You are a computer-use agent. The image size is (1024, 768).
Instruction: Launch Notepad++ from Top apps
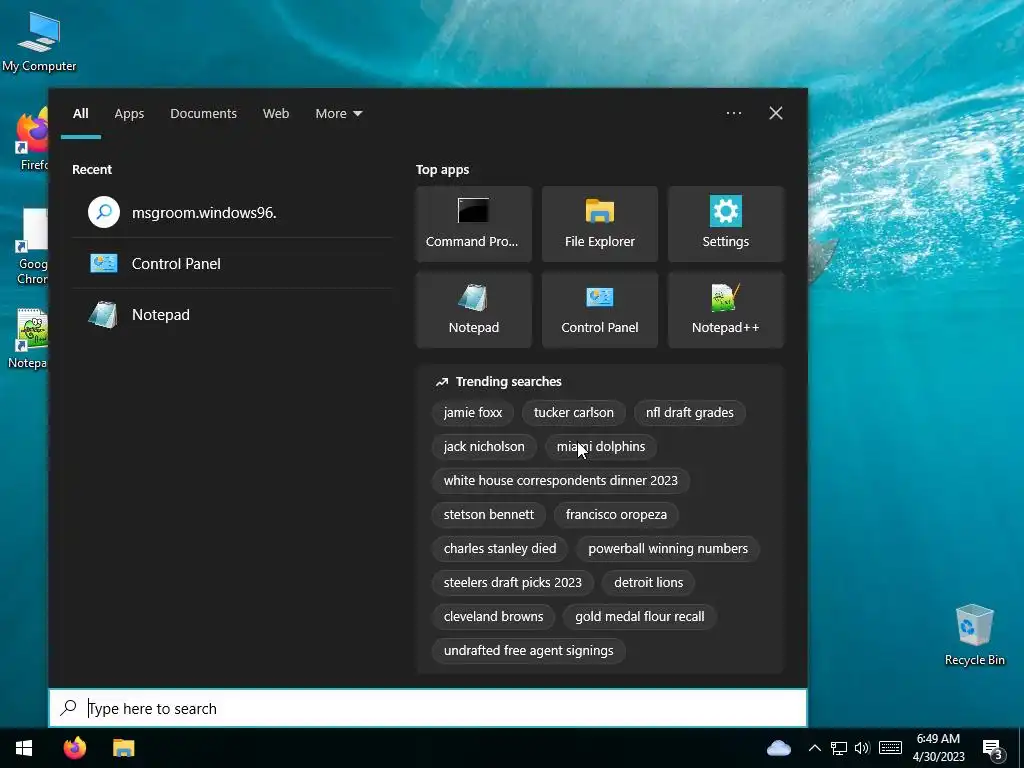pos(726,310)
